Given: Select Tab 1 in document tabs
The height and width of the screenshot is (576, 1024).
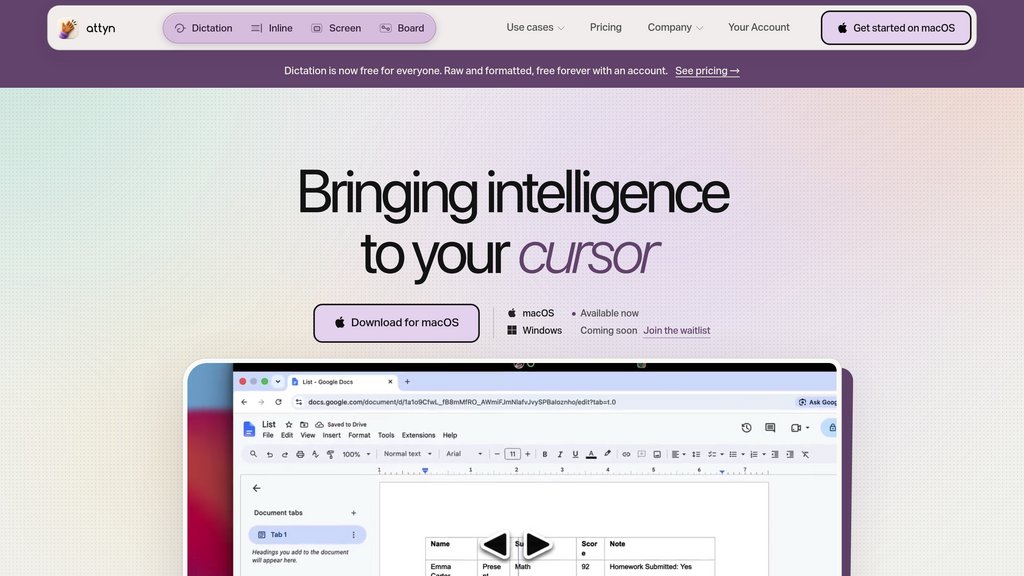Looking at the screenshot, I should click(x=307, y=535).
